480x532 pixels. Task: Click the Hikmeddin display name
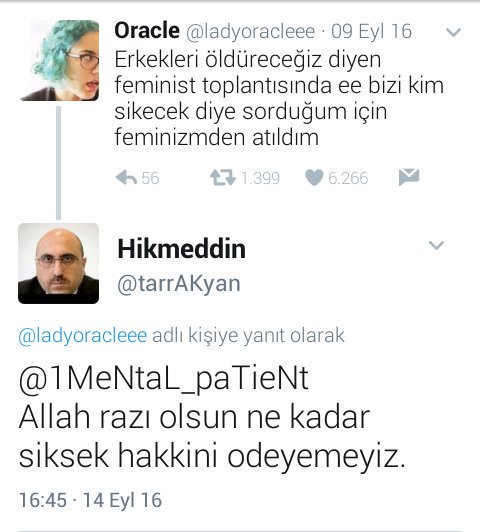[181, 249]
